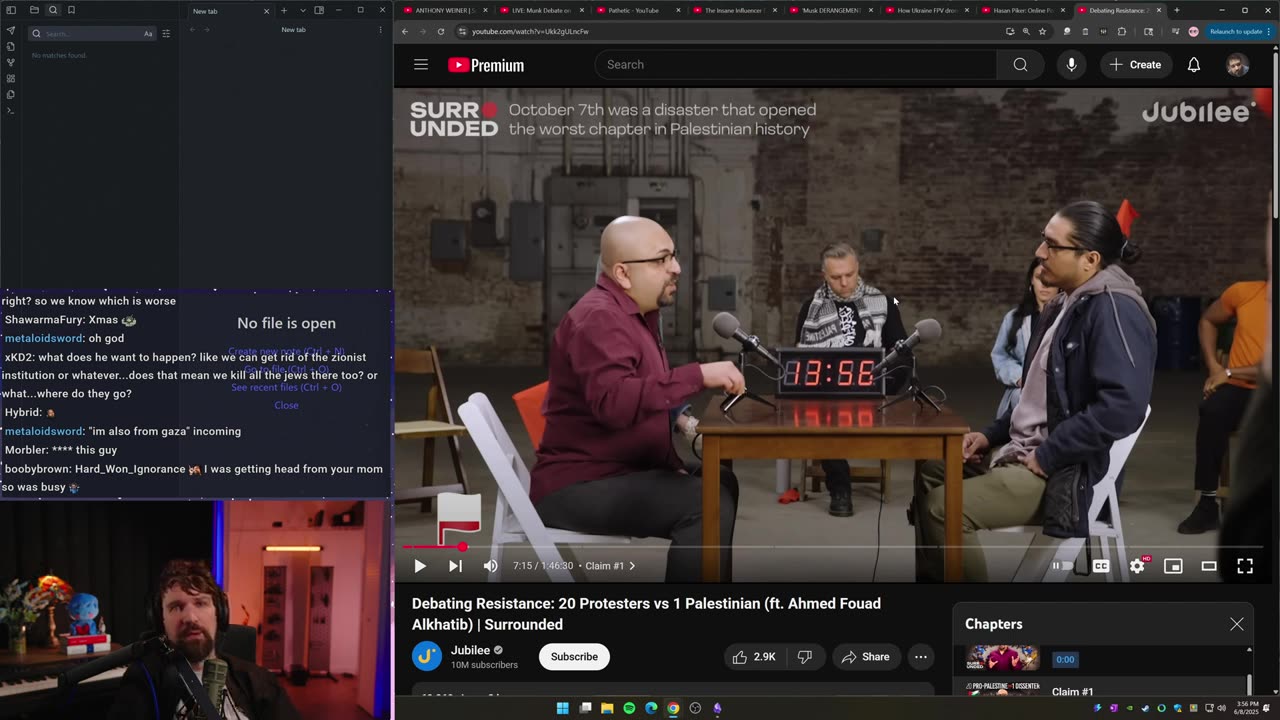
Task: Seek on the red video progress bar
Action: 833,547
